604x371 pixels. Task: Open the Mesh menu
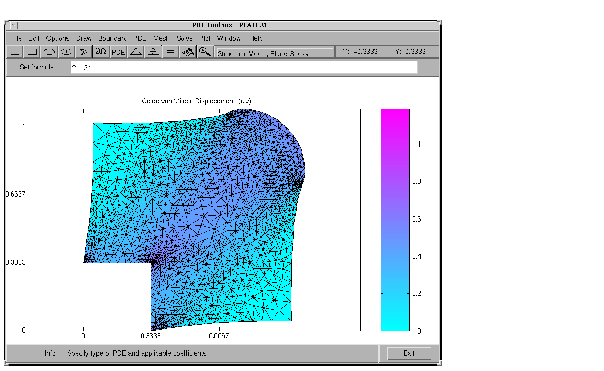click(161, 39)
